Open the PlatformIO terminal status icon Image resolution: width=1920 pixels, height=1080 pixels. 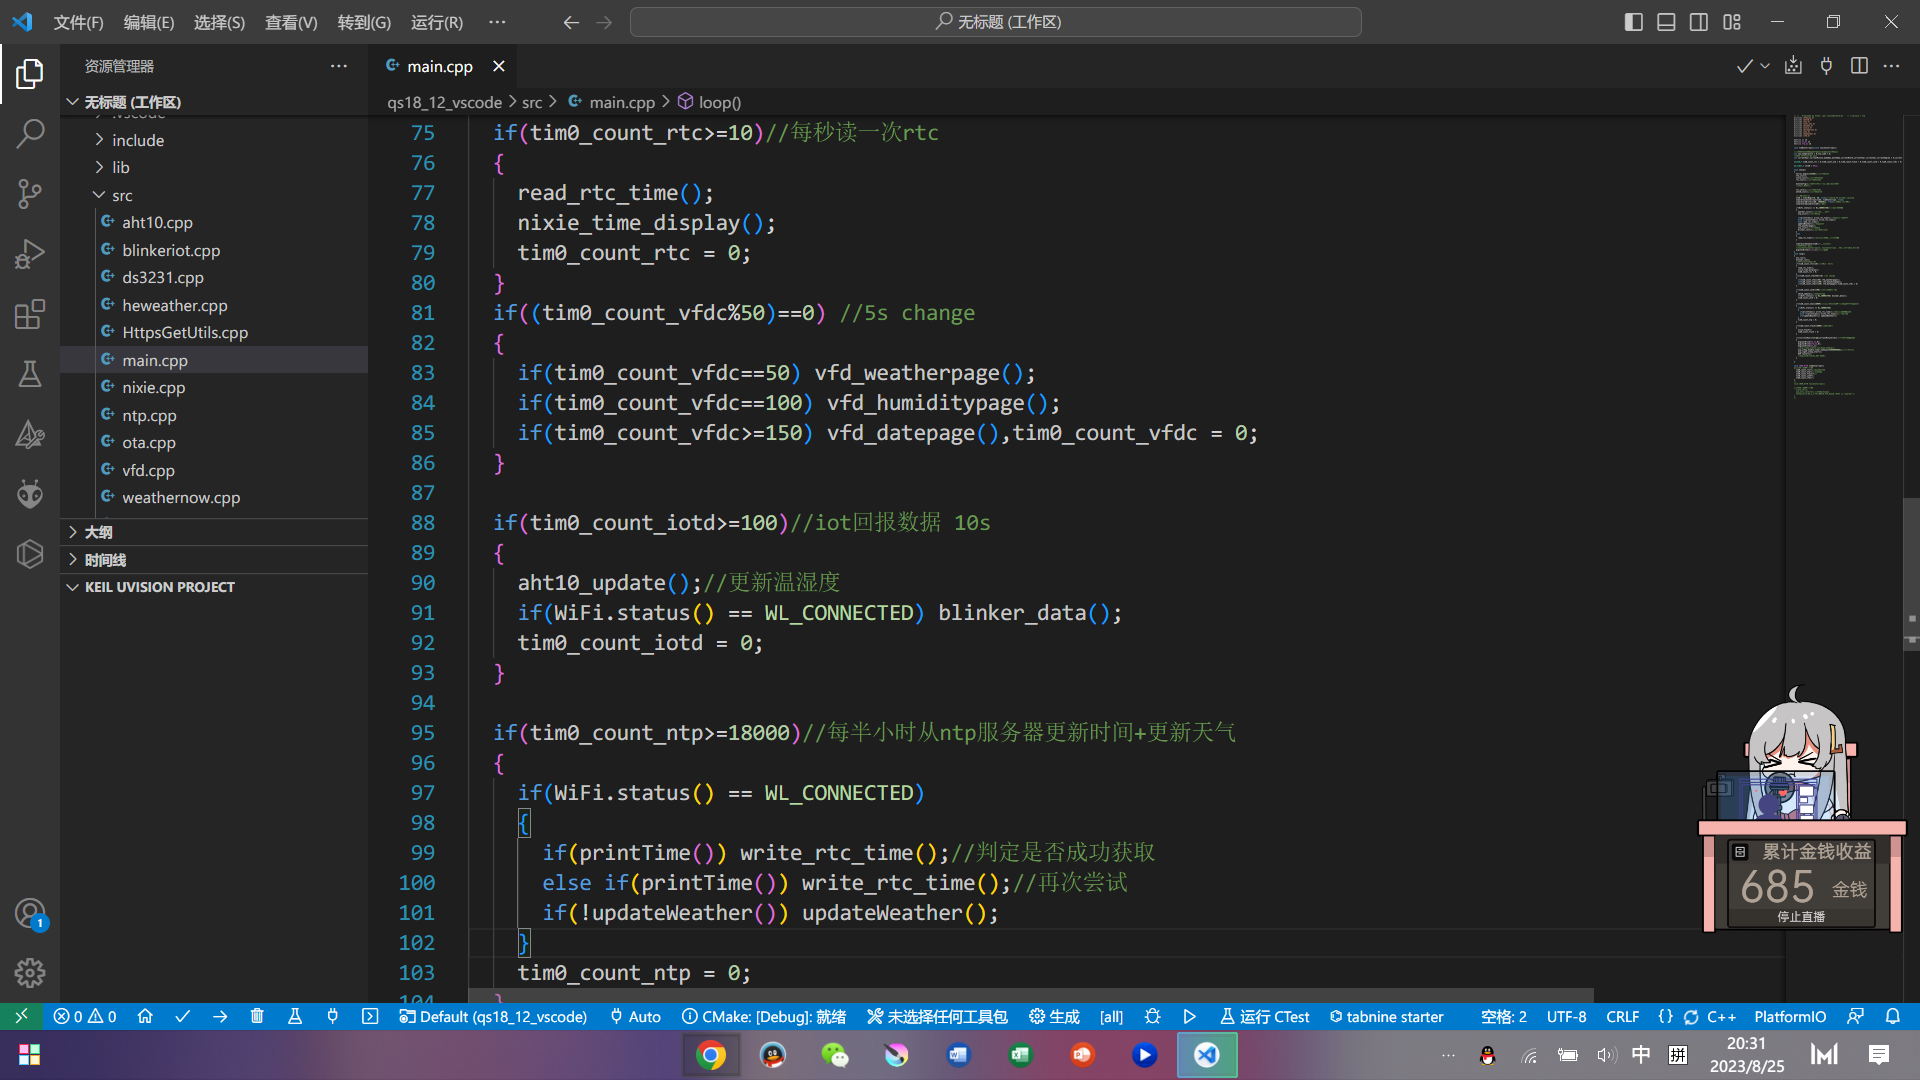pyautogui.click(x=370, y=1016)
